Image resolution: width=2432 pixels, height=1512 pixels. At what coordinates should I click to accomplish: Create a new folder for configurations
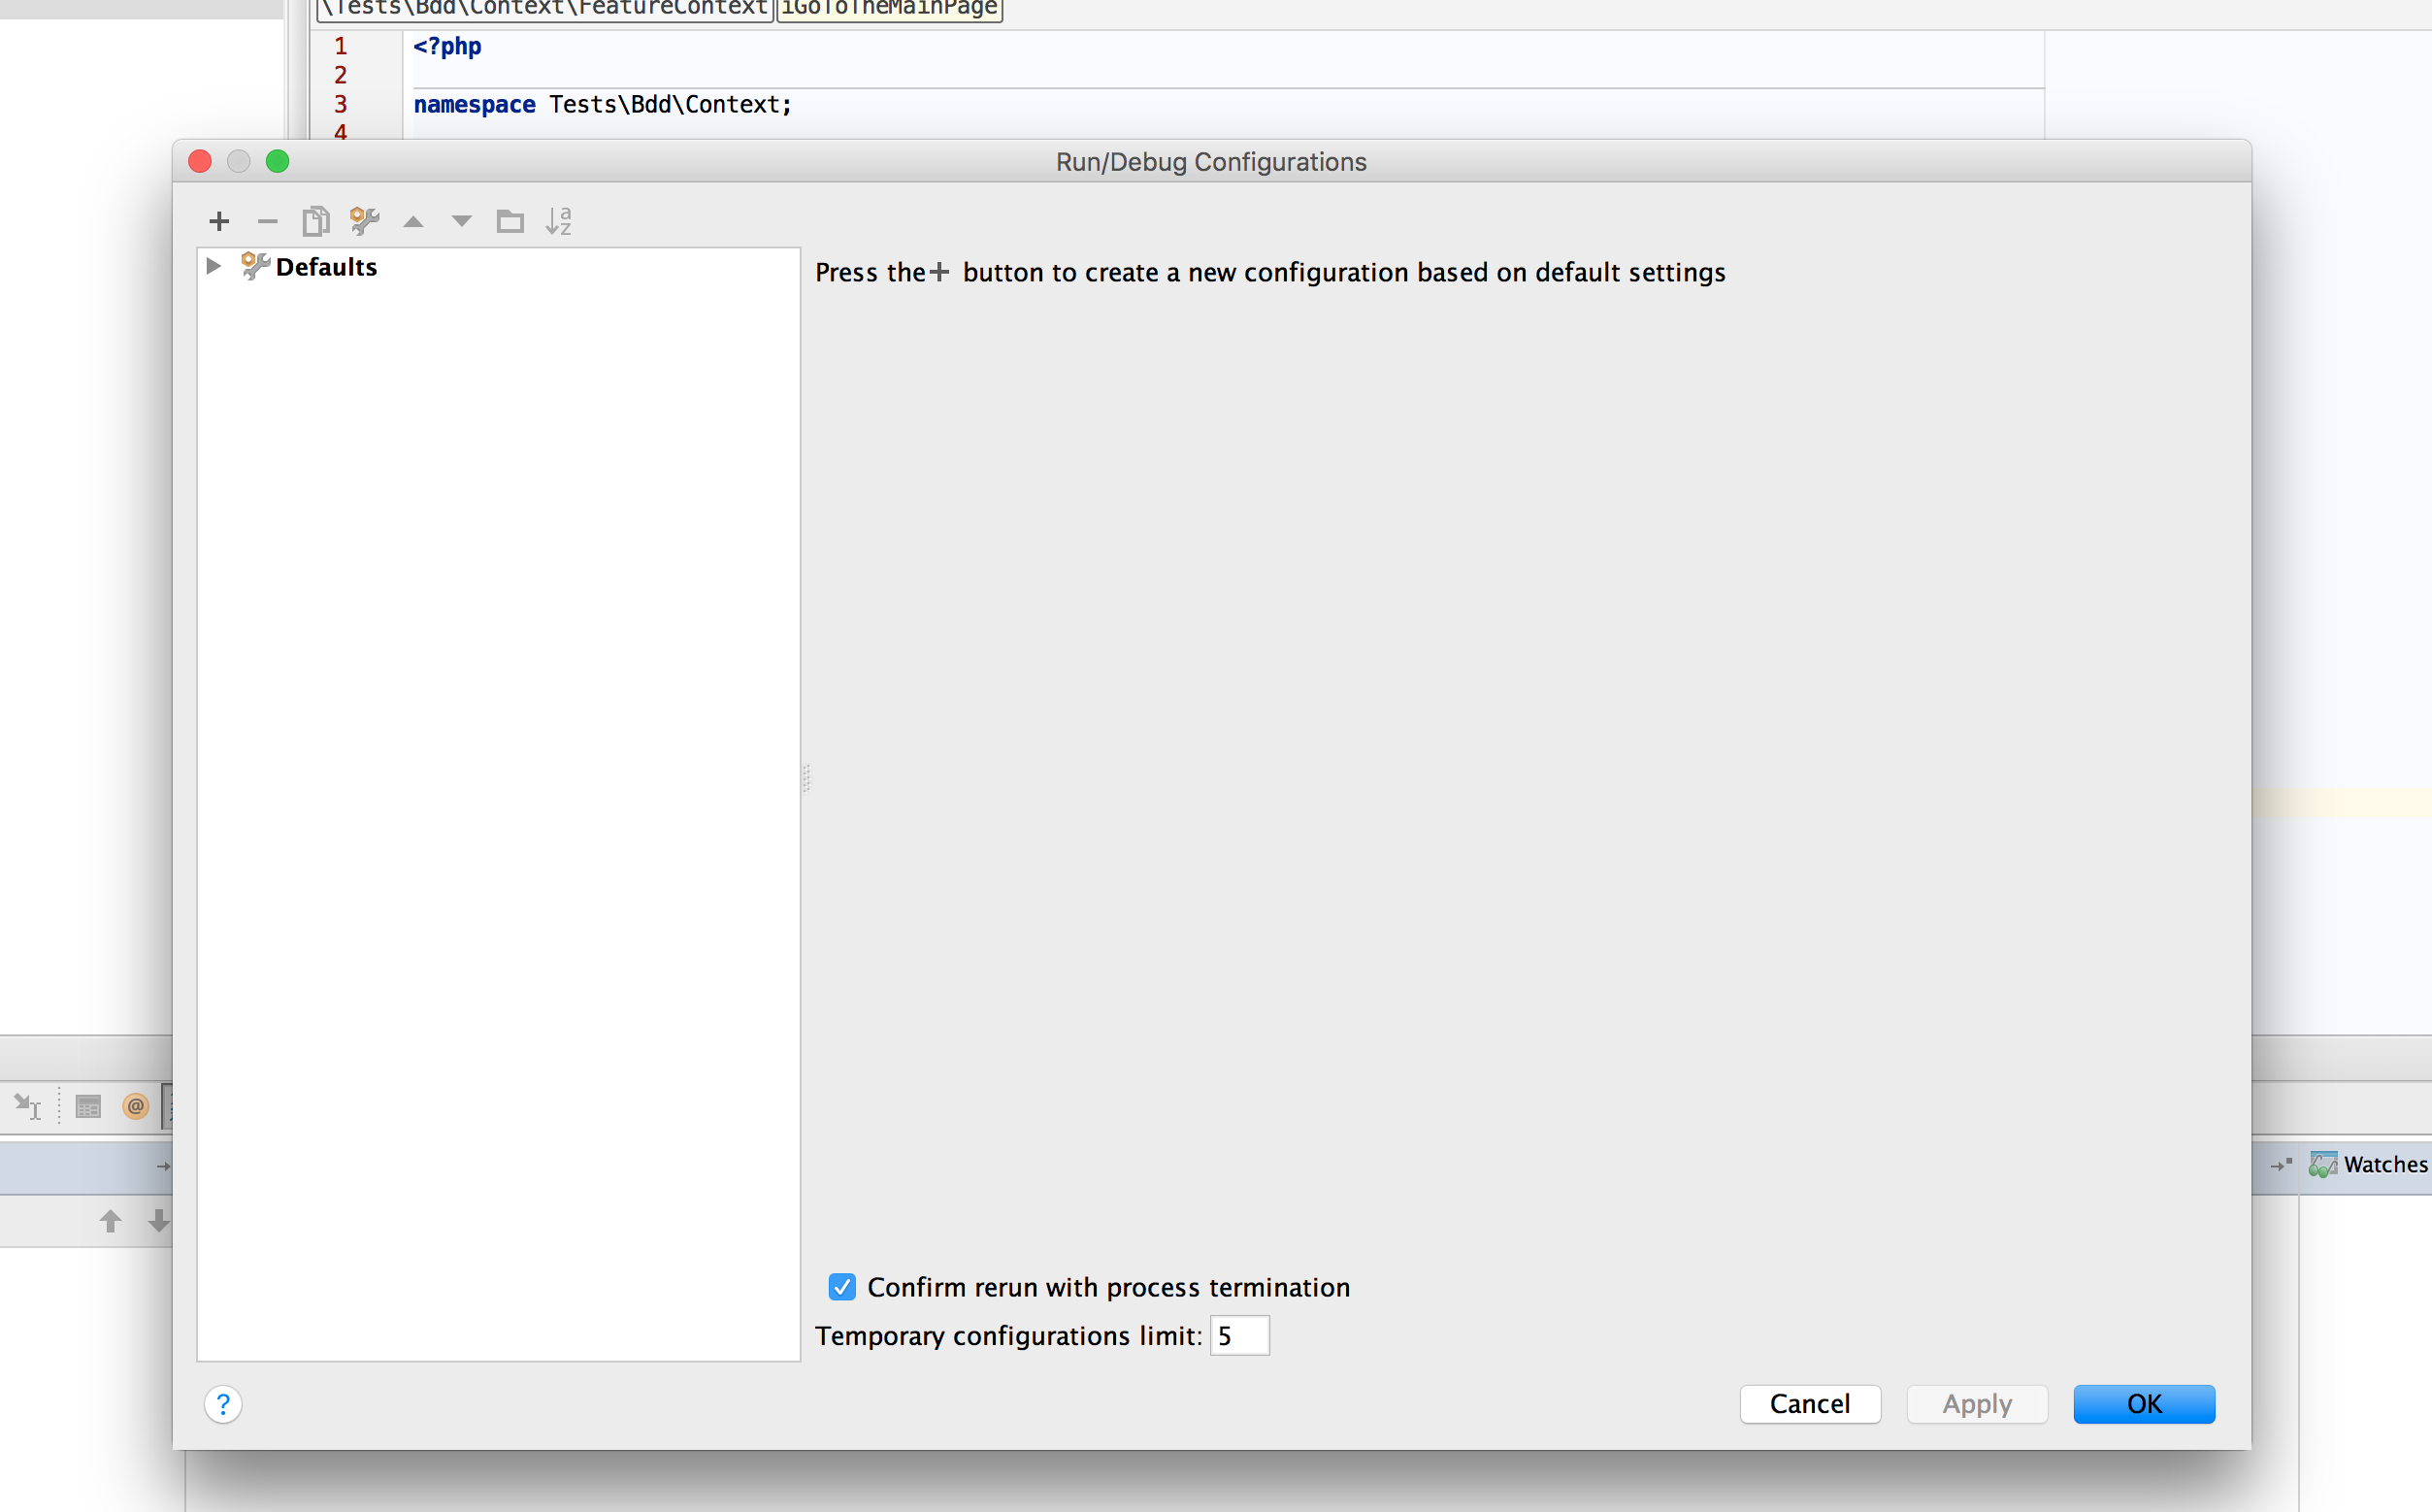510,221
